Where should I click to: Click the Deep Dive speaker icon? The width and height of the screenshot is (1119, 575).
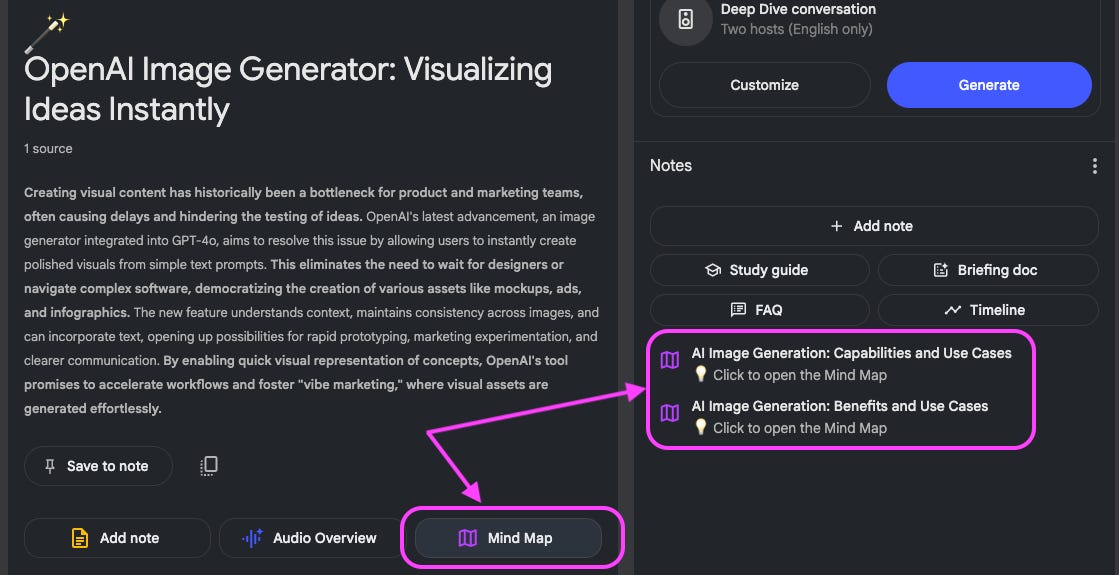click(x=685, y=19)
